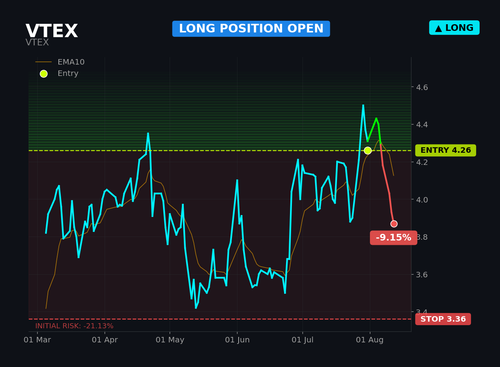
Task: Click the 4.6 price axis label
Action: [x=422, y=87]
